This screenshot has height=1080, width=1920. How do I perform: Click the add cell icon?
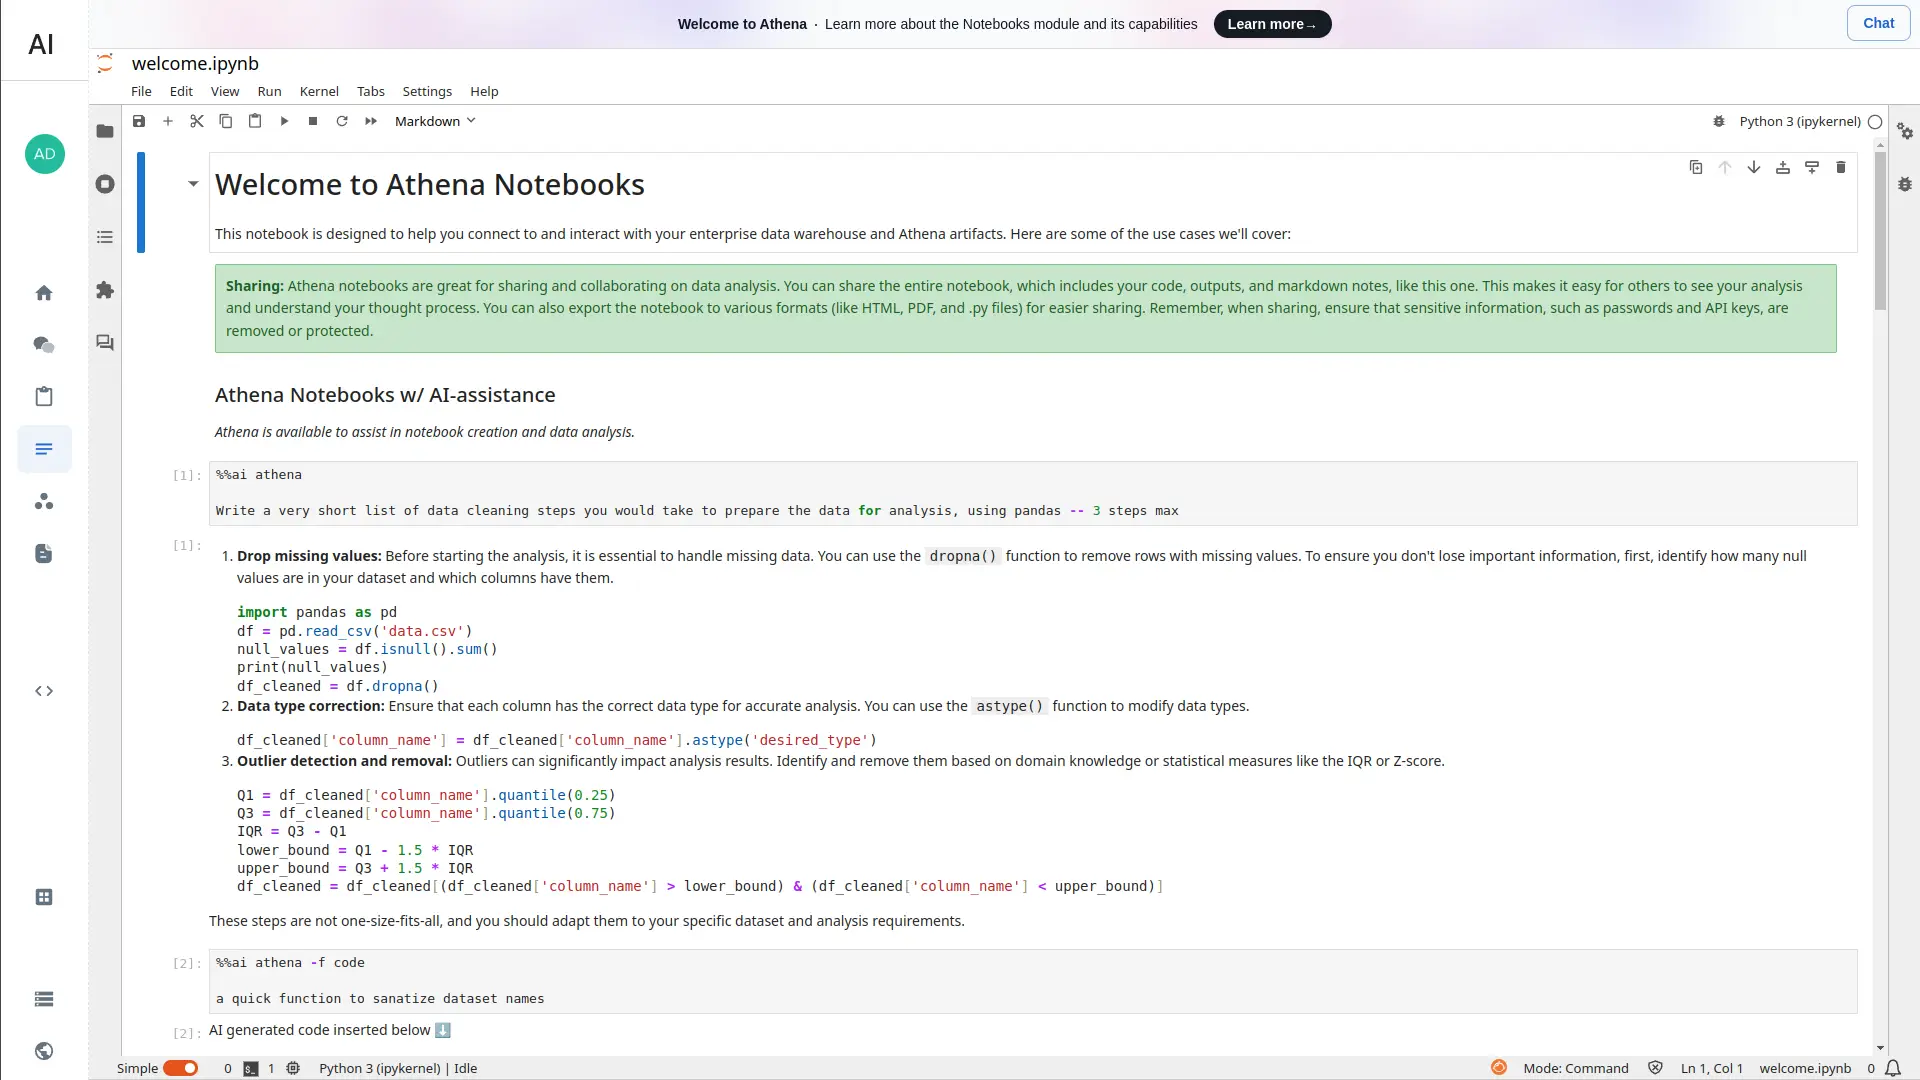167,121
